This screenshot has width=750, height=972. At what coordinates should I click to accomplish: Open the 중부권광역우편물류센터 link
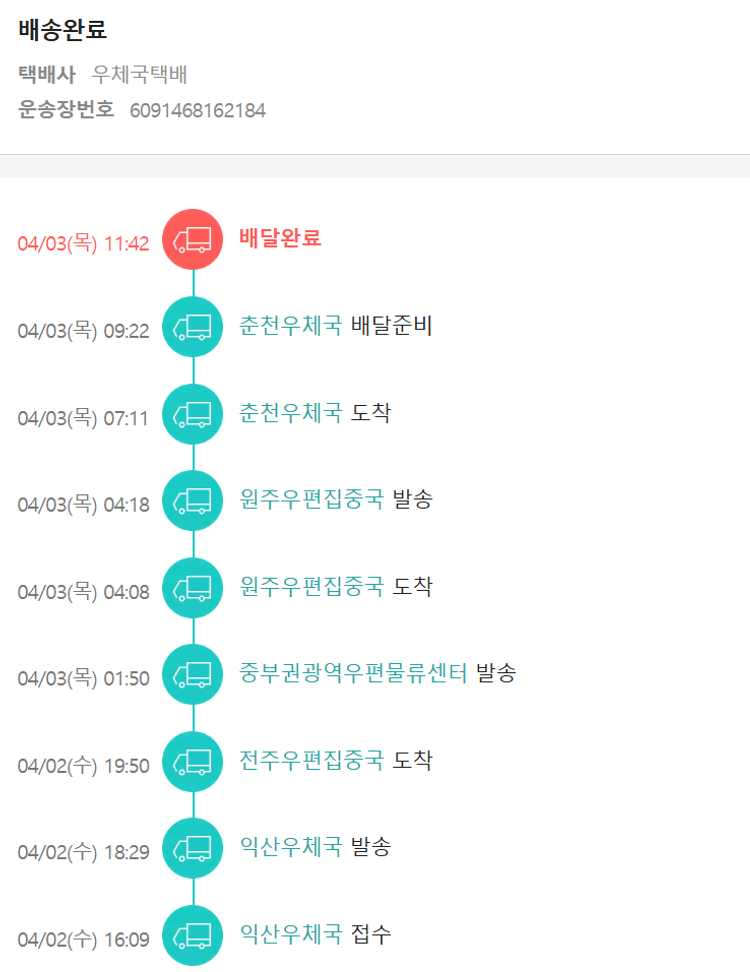[x=353, y=673]
